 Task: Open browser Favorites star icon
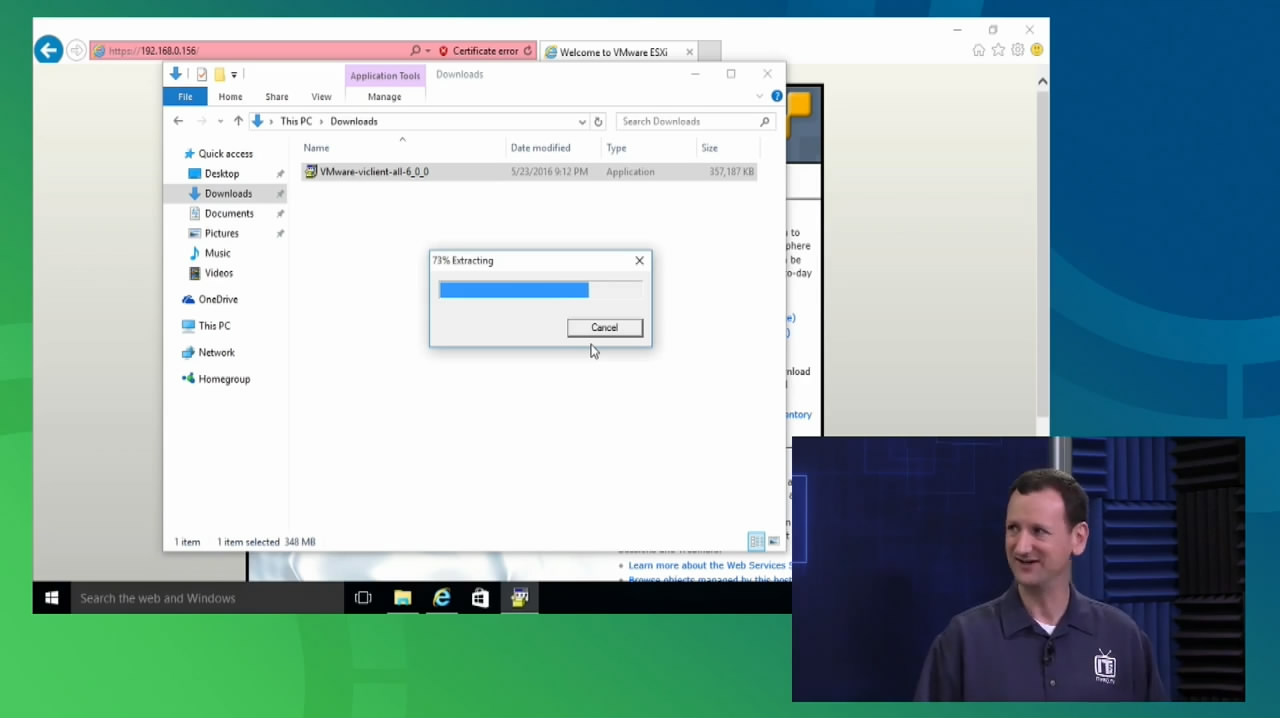tap(998, 50)
